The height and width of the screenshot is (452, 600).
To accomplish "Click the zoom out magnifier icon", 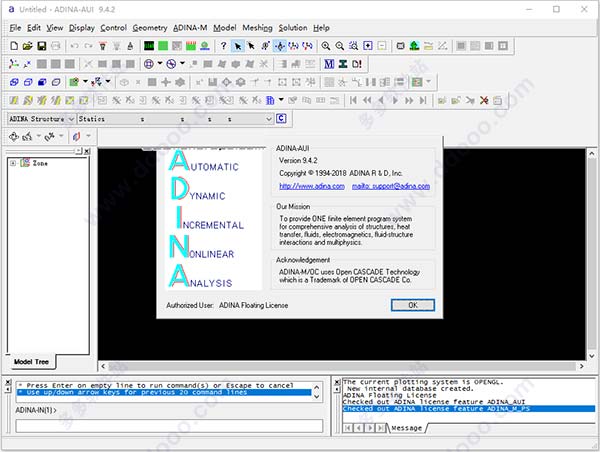I will point(339,46).
